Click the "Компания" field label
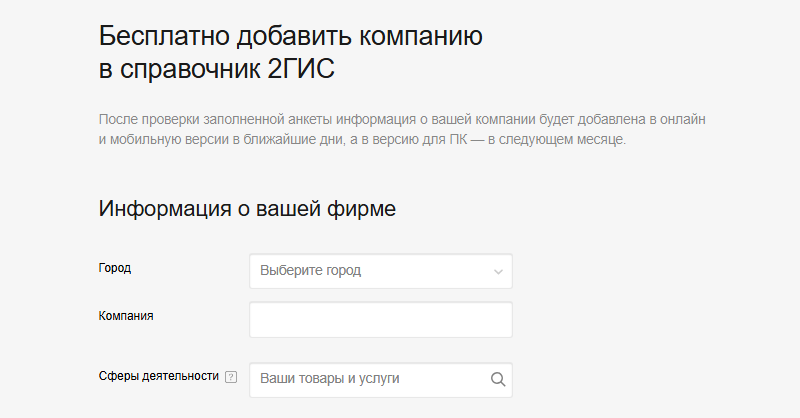This screenshot has width=800, height=418. pos(126,316)
